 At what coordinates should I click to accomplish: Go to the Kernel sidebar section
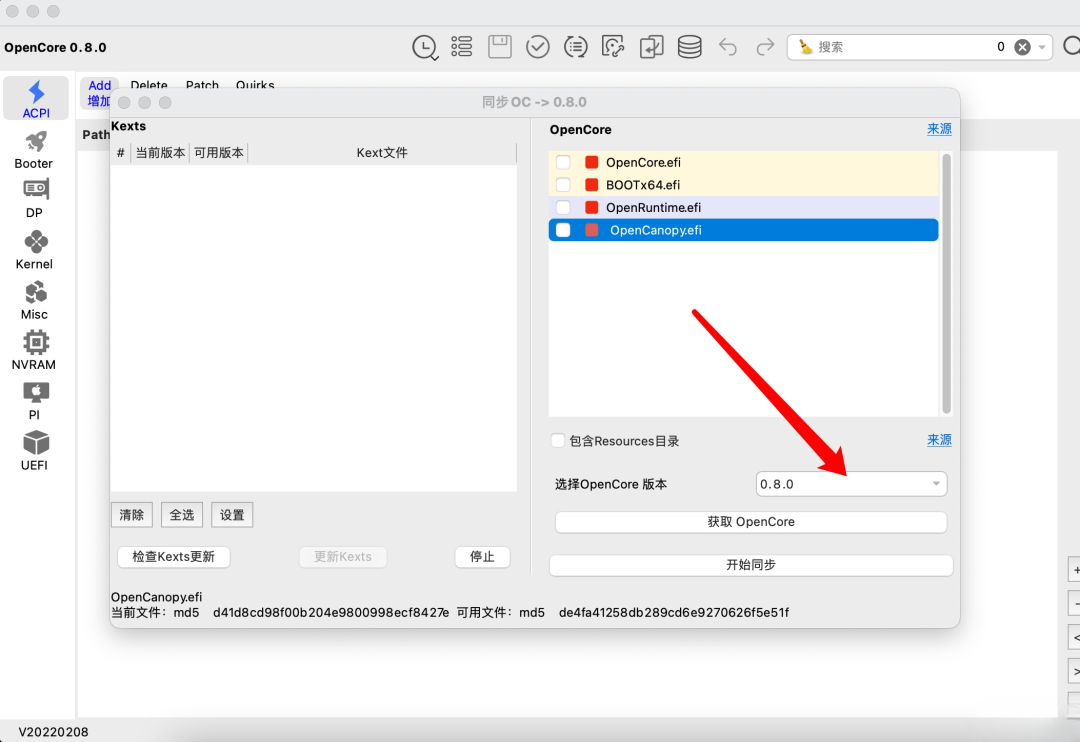[34, 249]
